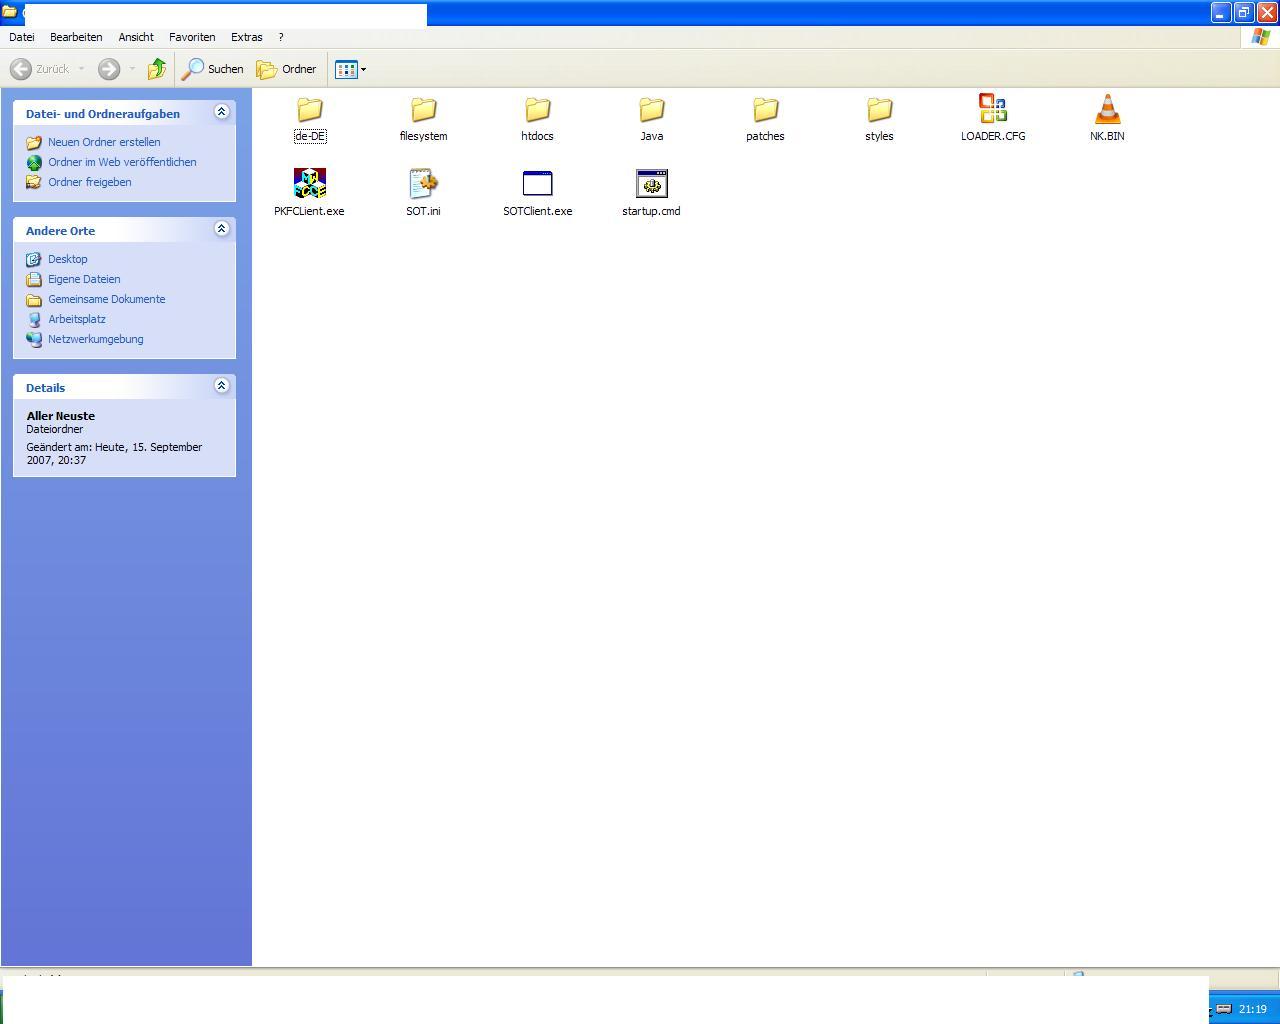1280x1024 pixels.
Task: Select the htdocs folder
Action: point(537,110)
